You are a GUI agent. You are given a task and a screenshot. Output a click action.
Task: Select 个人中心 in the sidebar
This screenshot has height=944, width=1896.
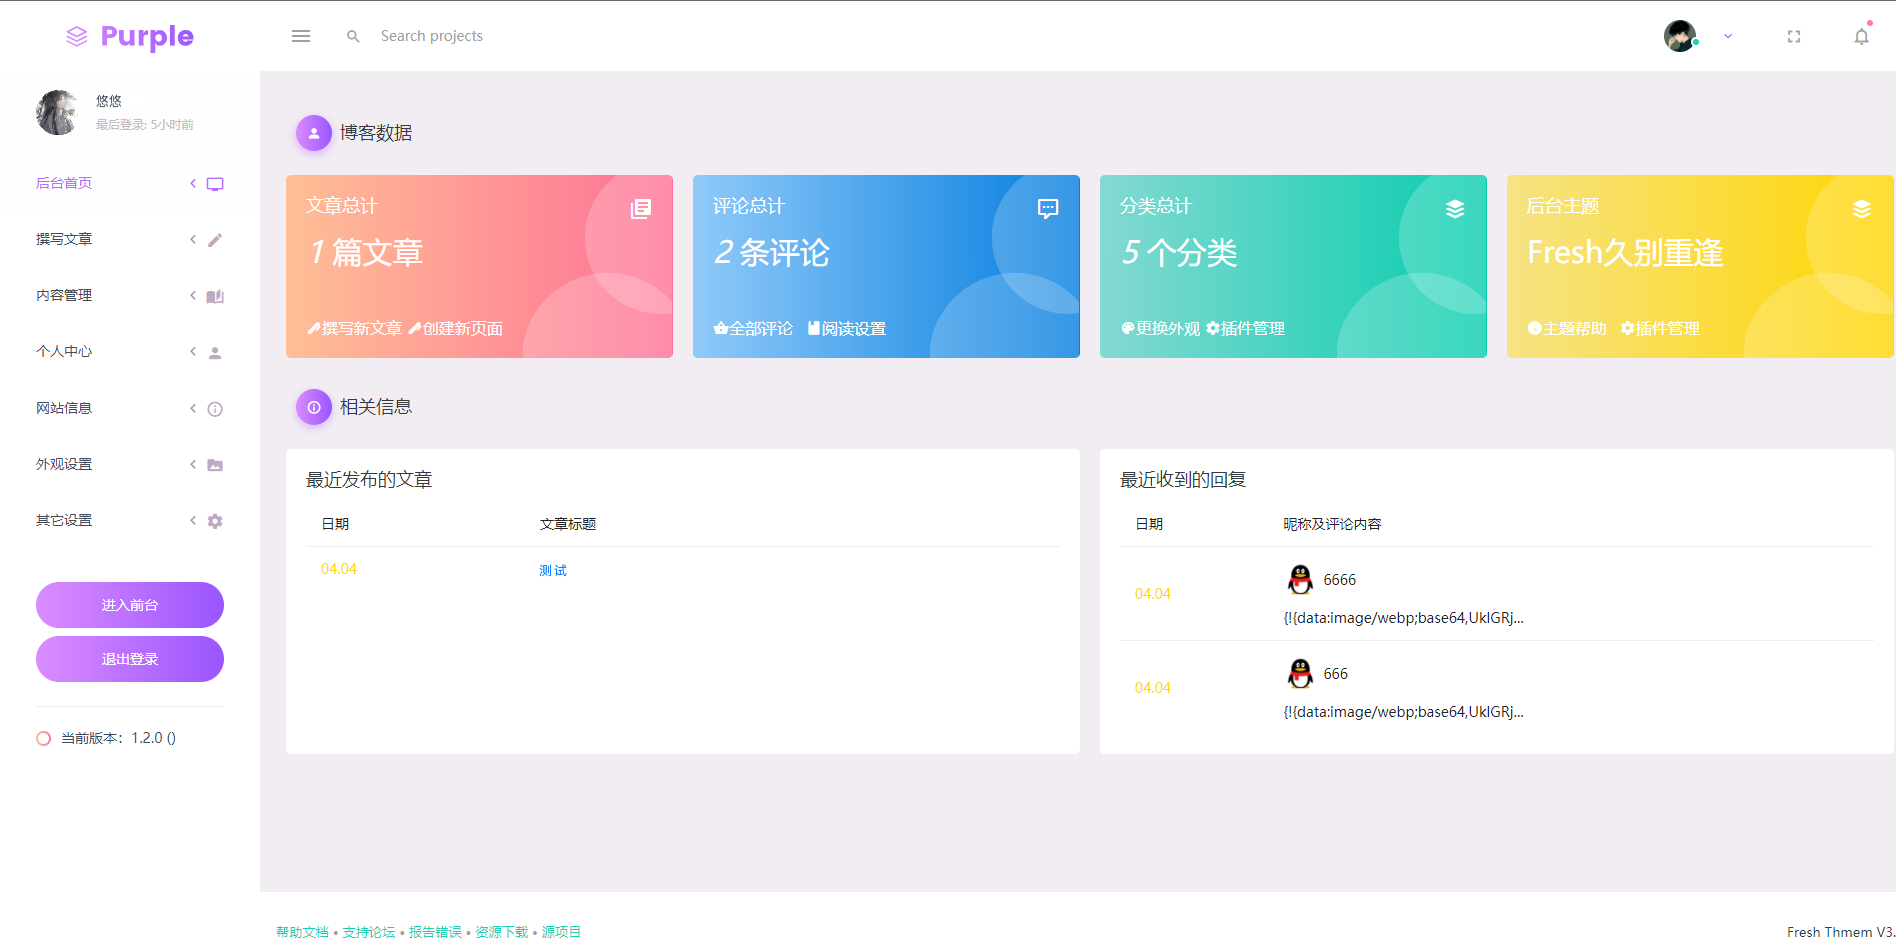coord(64,351)
